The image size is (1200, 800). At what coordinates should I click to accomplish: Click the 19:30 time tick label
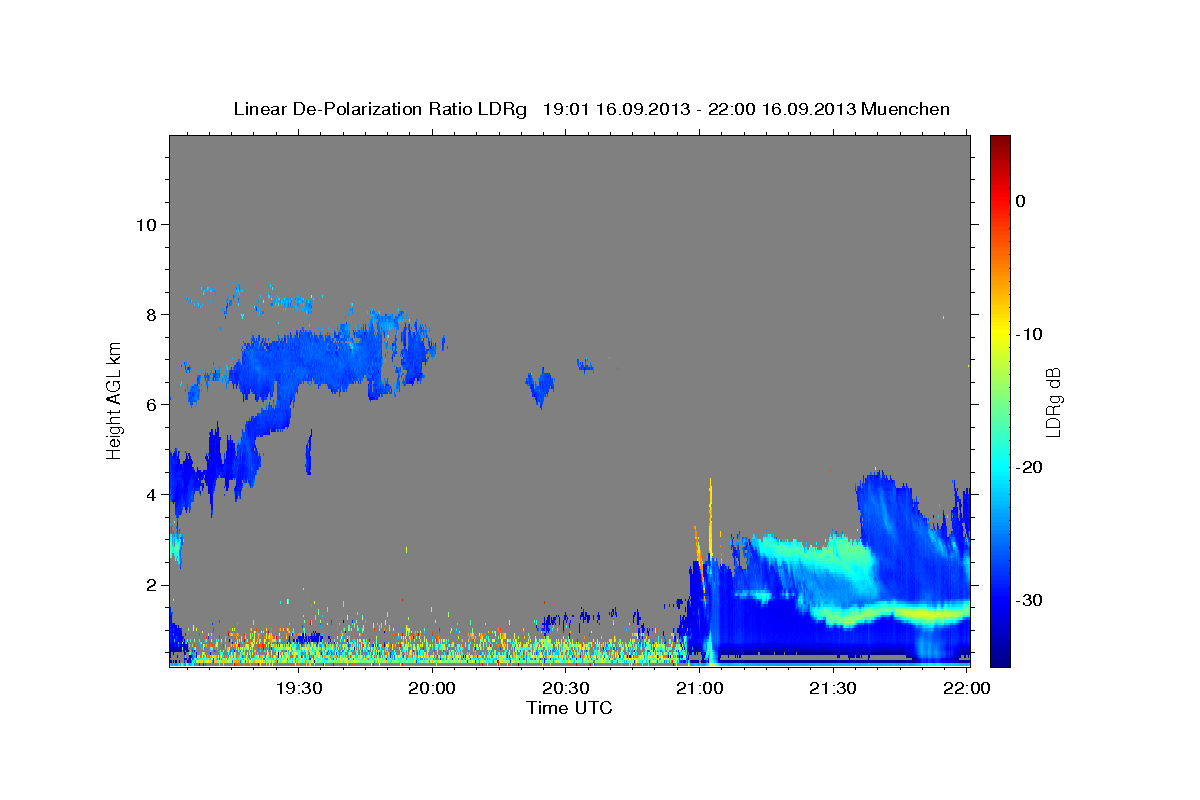(299, 688)
